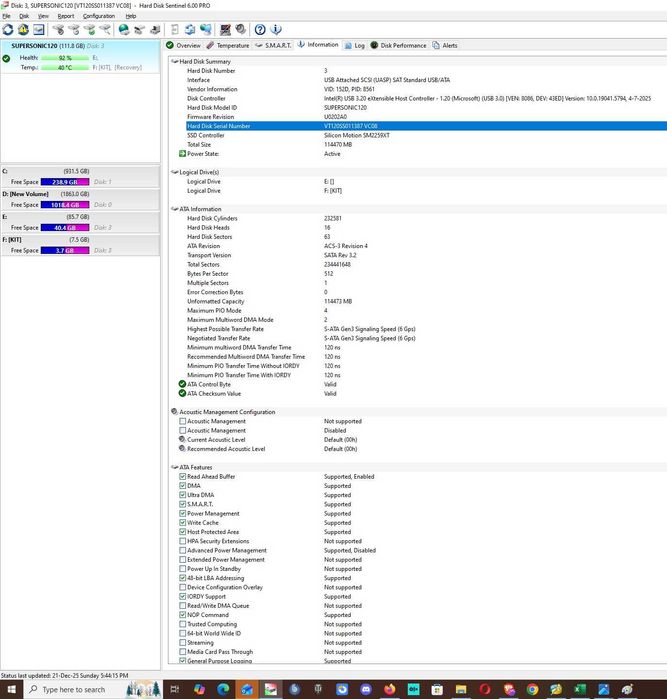Click the Temp 40 °C progress bar
The height and width of the screenshot is (699, 667).
point(65,67)
